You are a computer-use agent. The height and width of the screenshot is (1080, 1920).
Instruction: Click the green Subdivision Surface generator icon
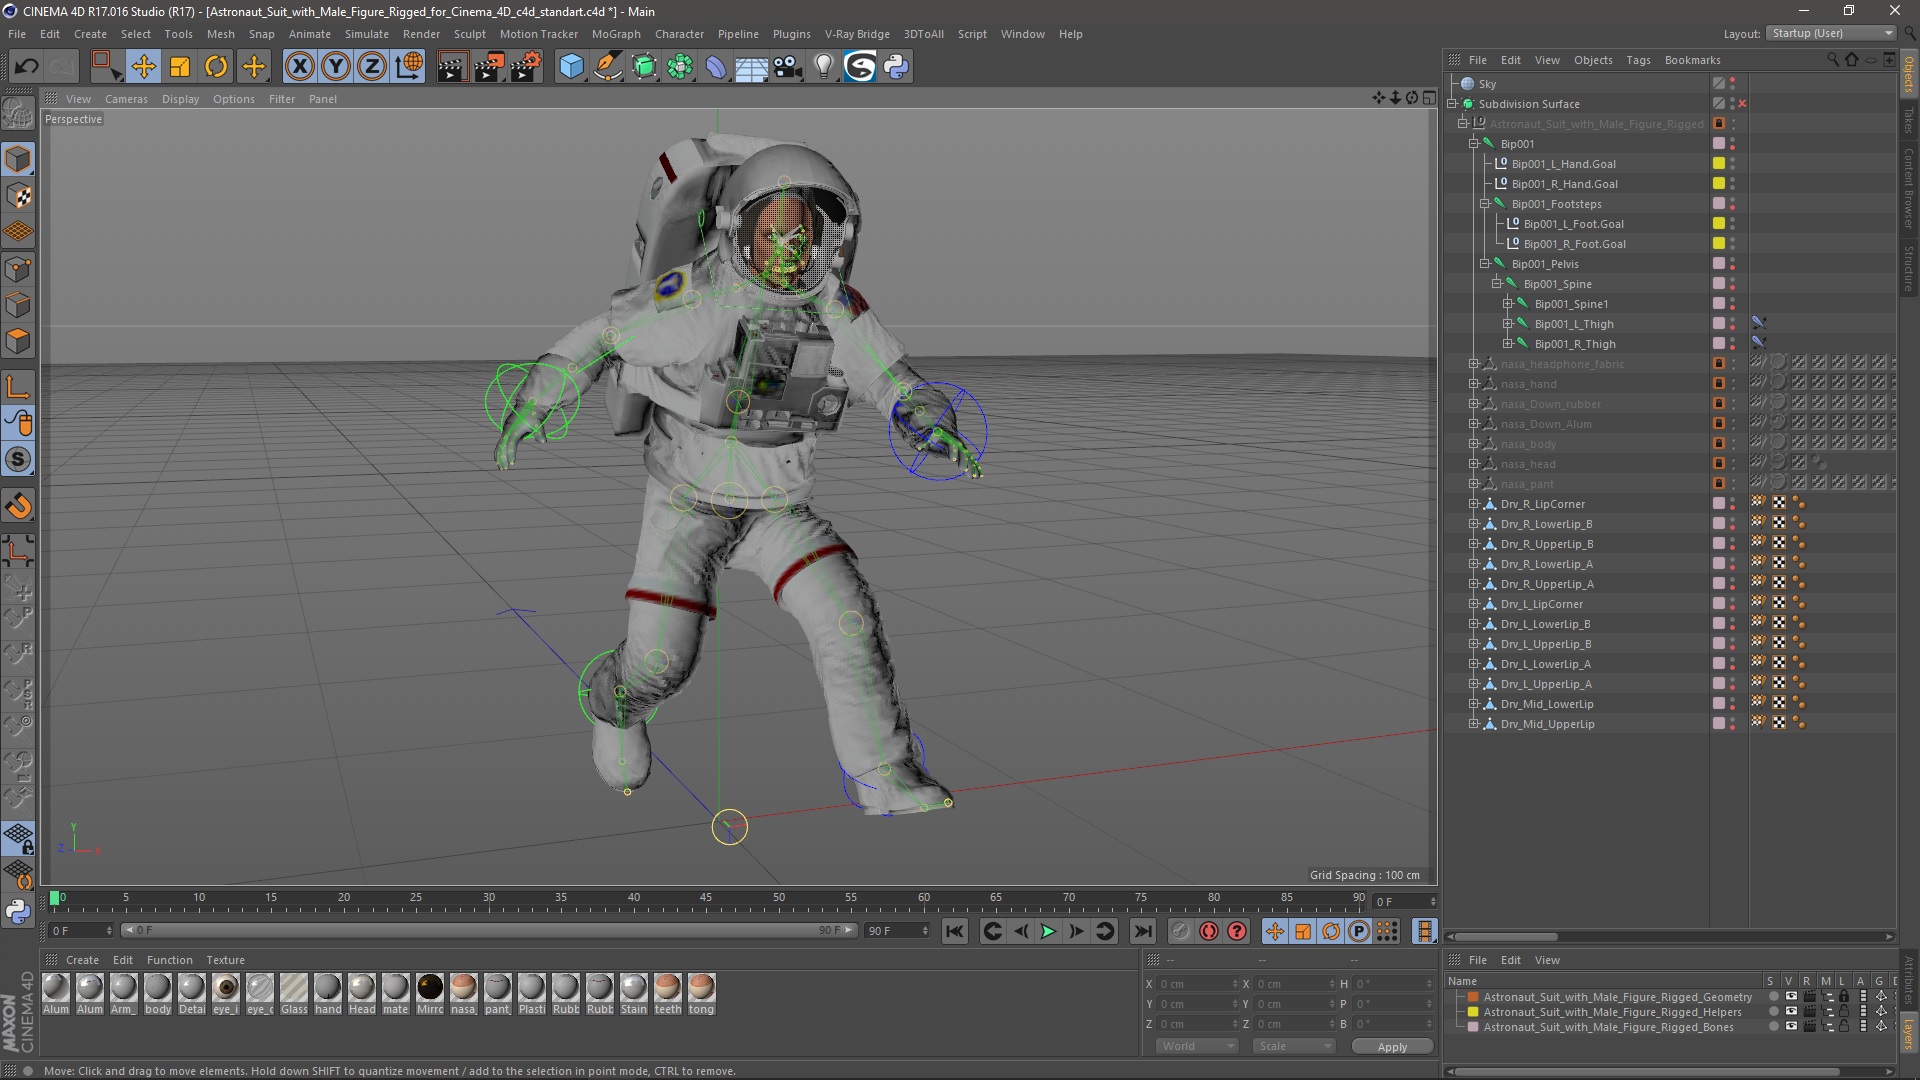tap(644, 67)
